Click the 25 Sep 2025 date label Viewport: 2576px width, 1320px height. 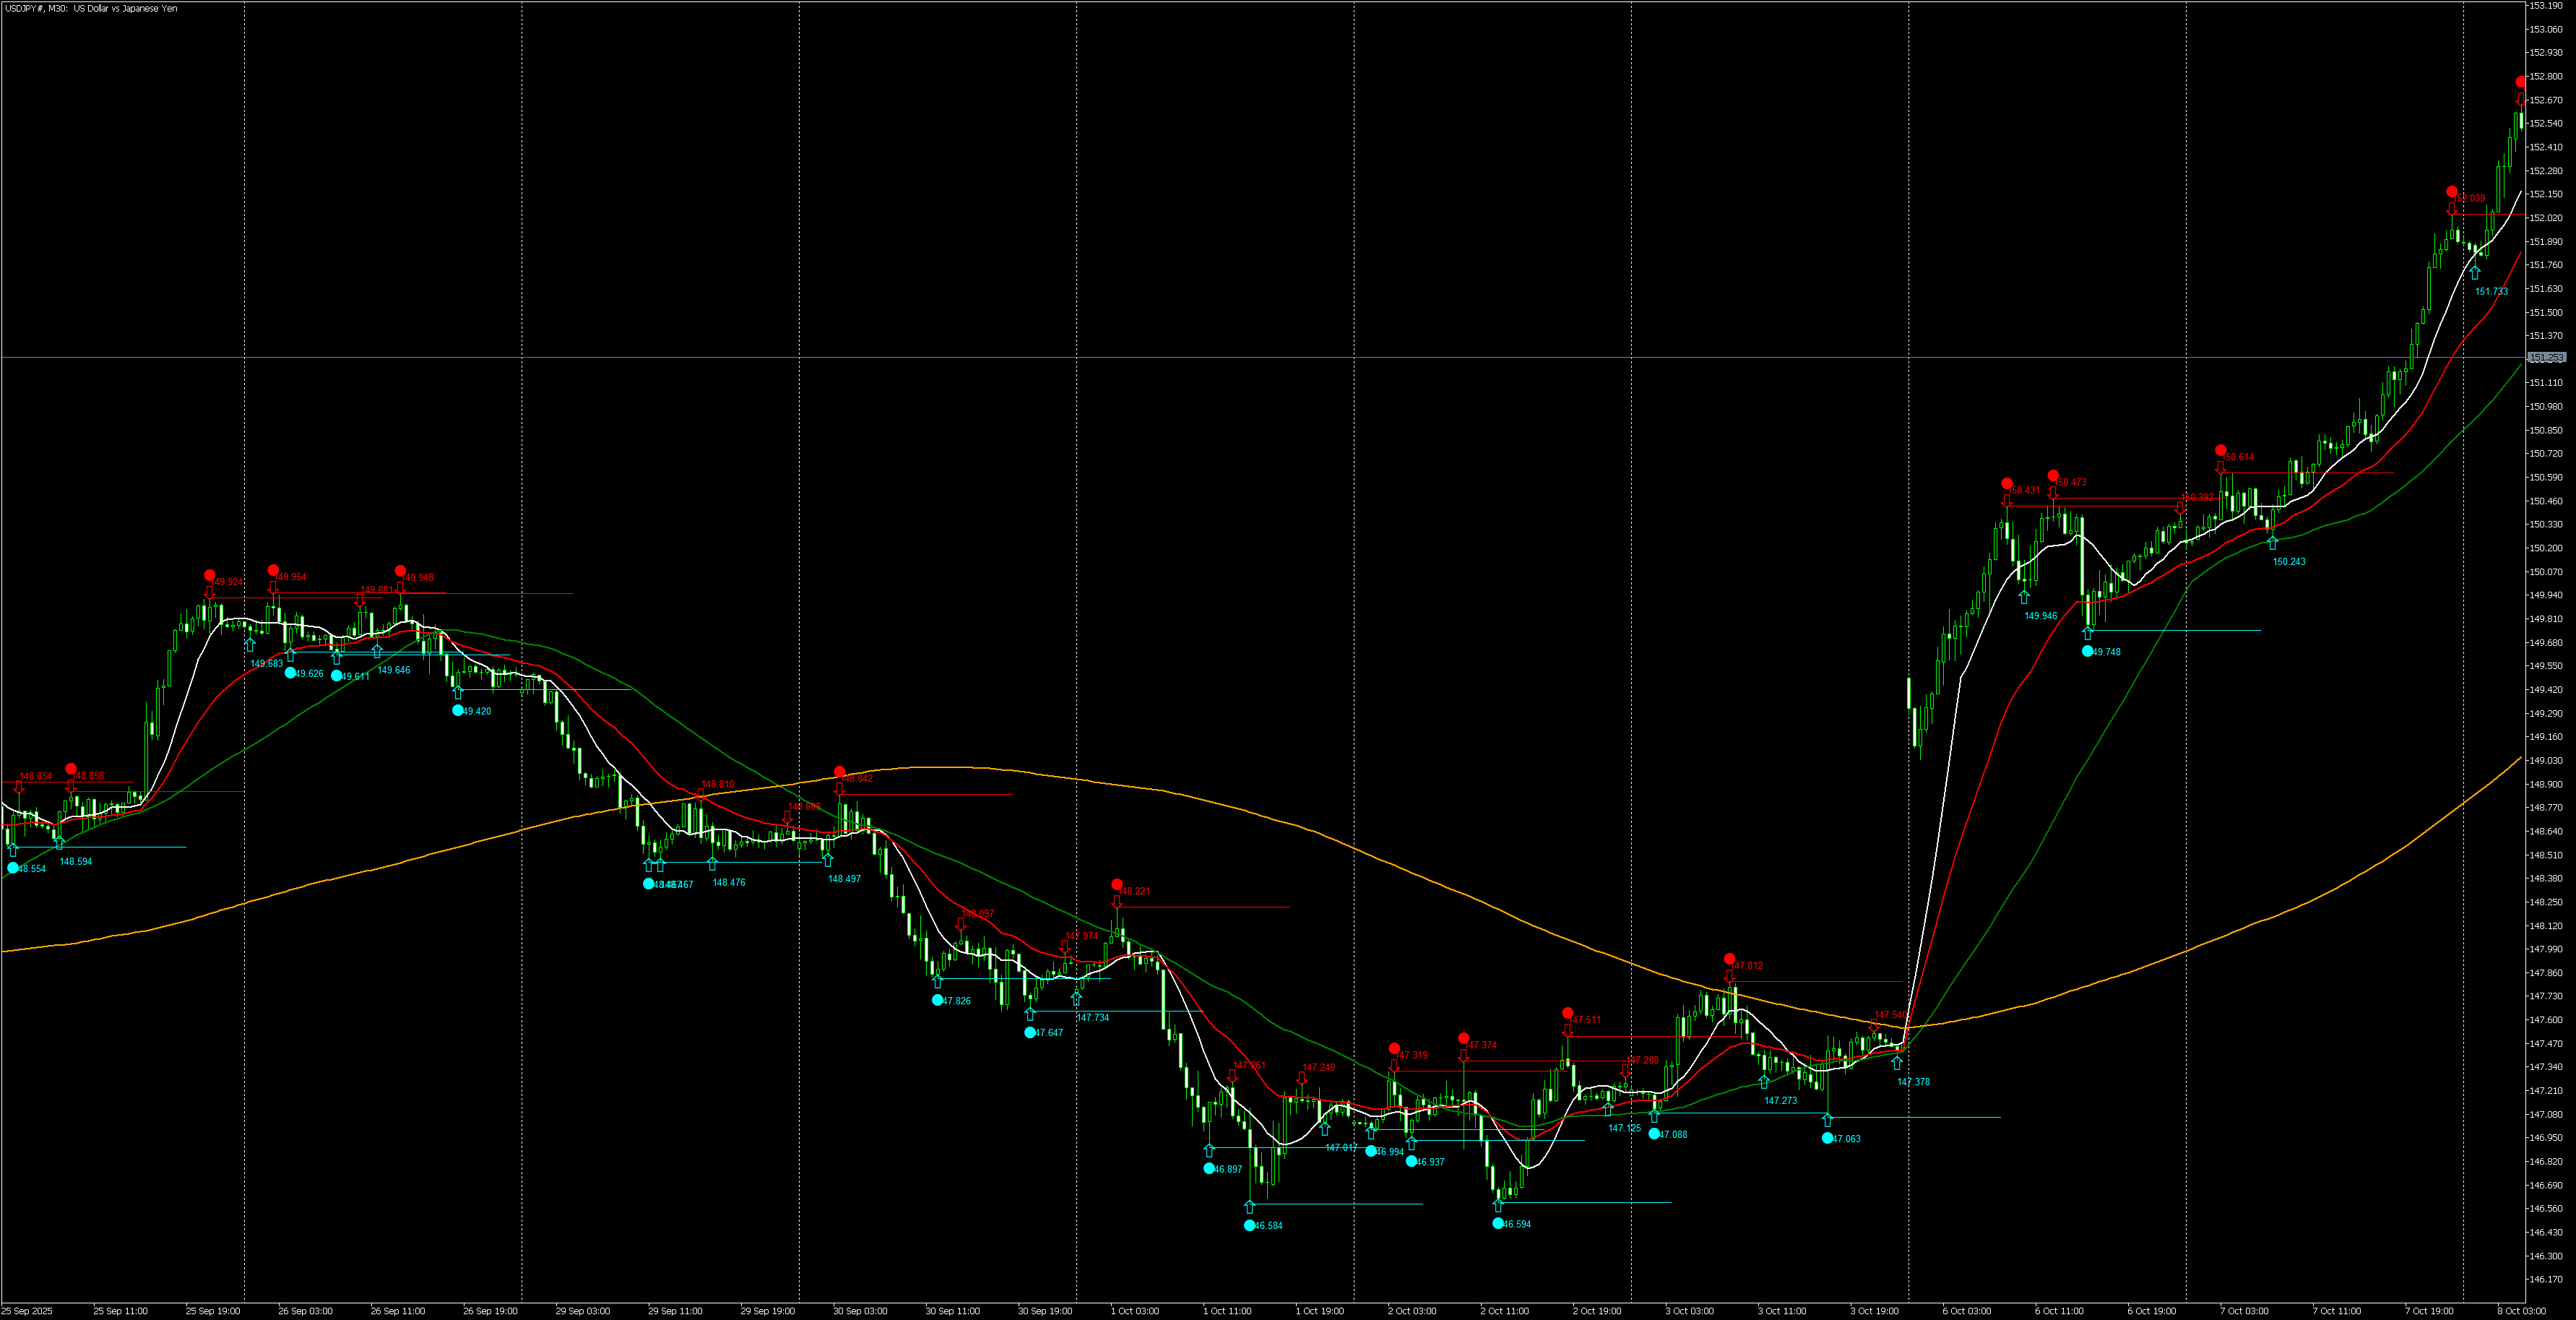coord(27,1310)
